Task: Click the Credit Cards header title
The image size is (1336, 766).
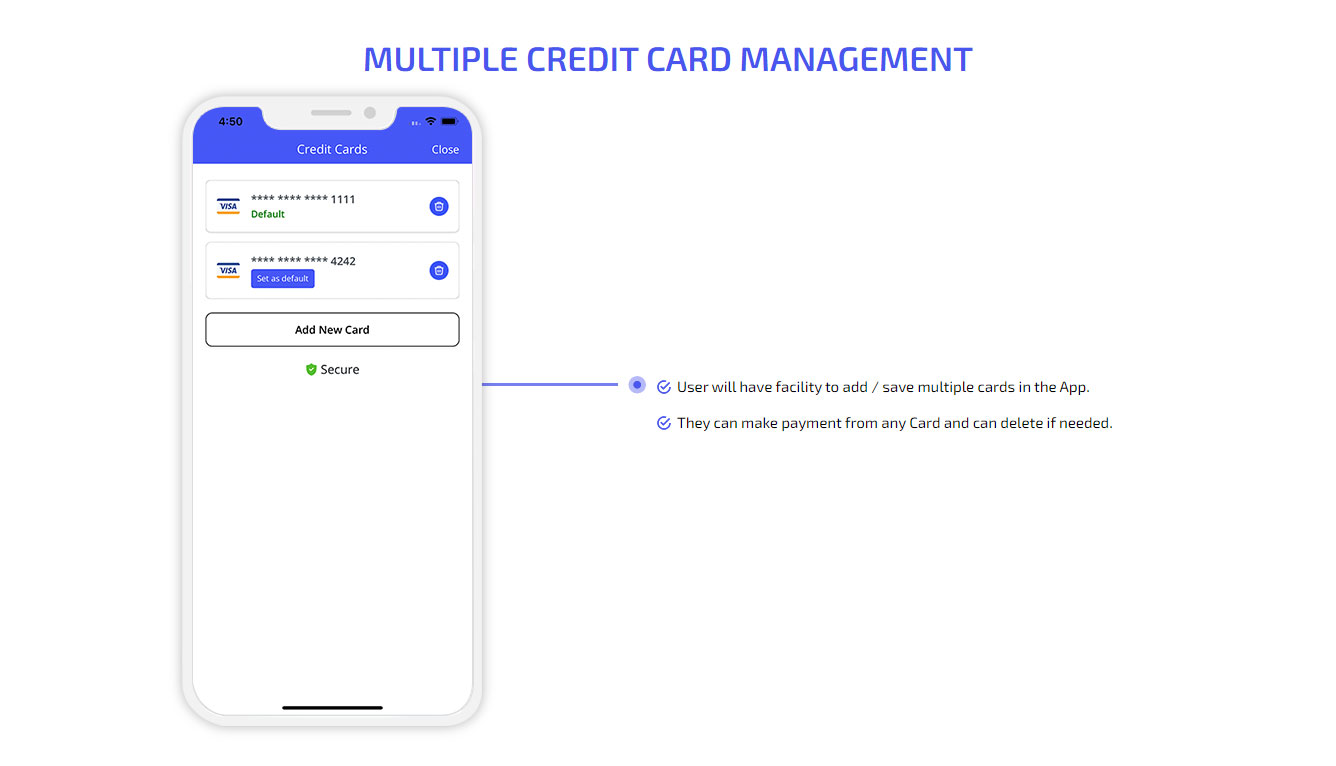Action: (332, 150)
